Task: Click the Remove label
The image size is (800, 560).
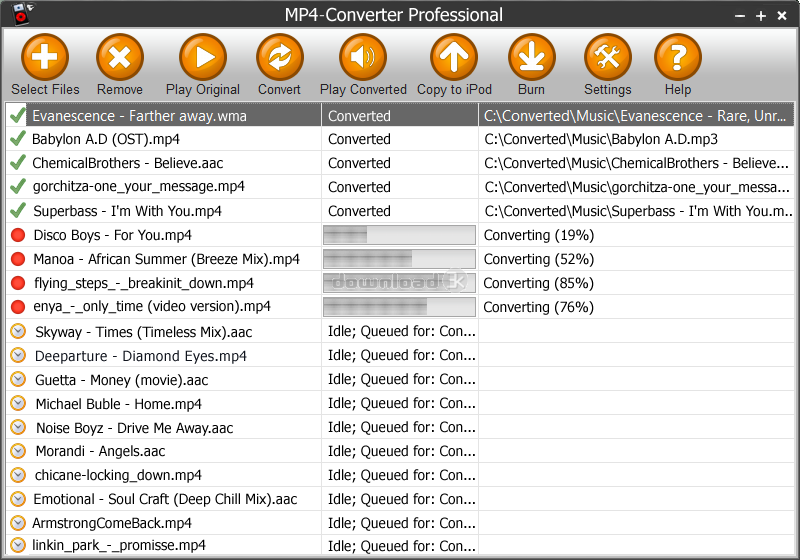Action: (120, 89)
